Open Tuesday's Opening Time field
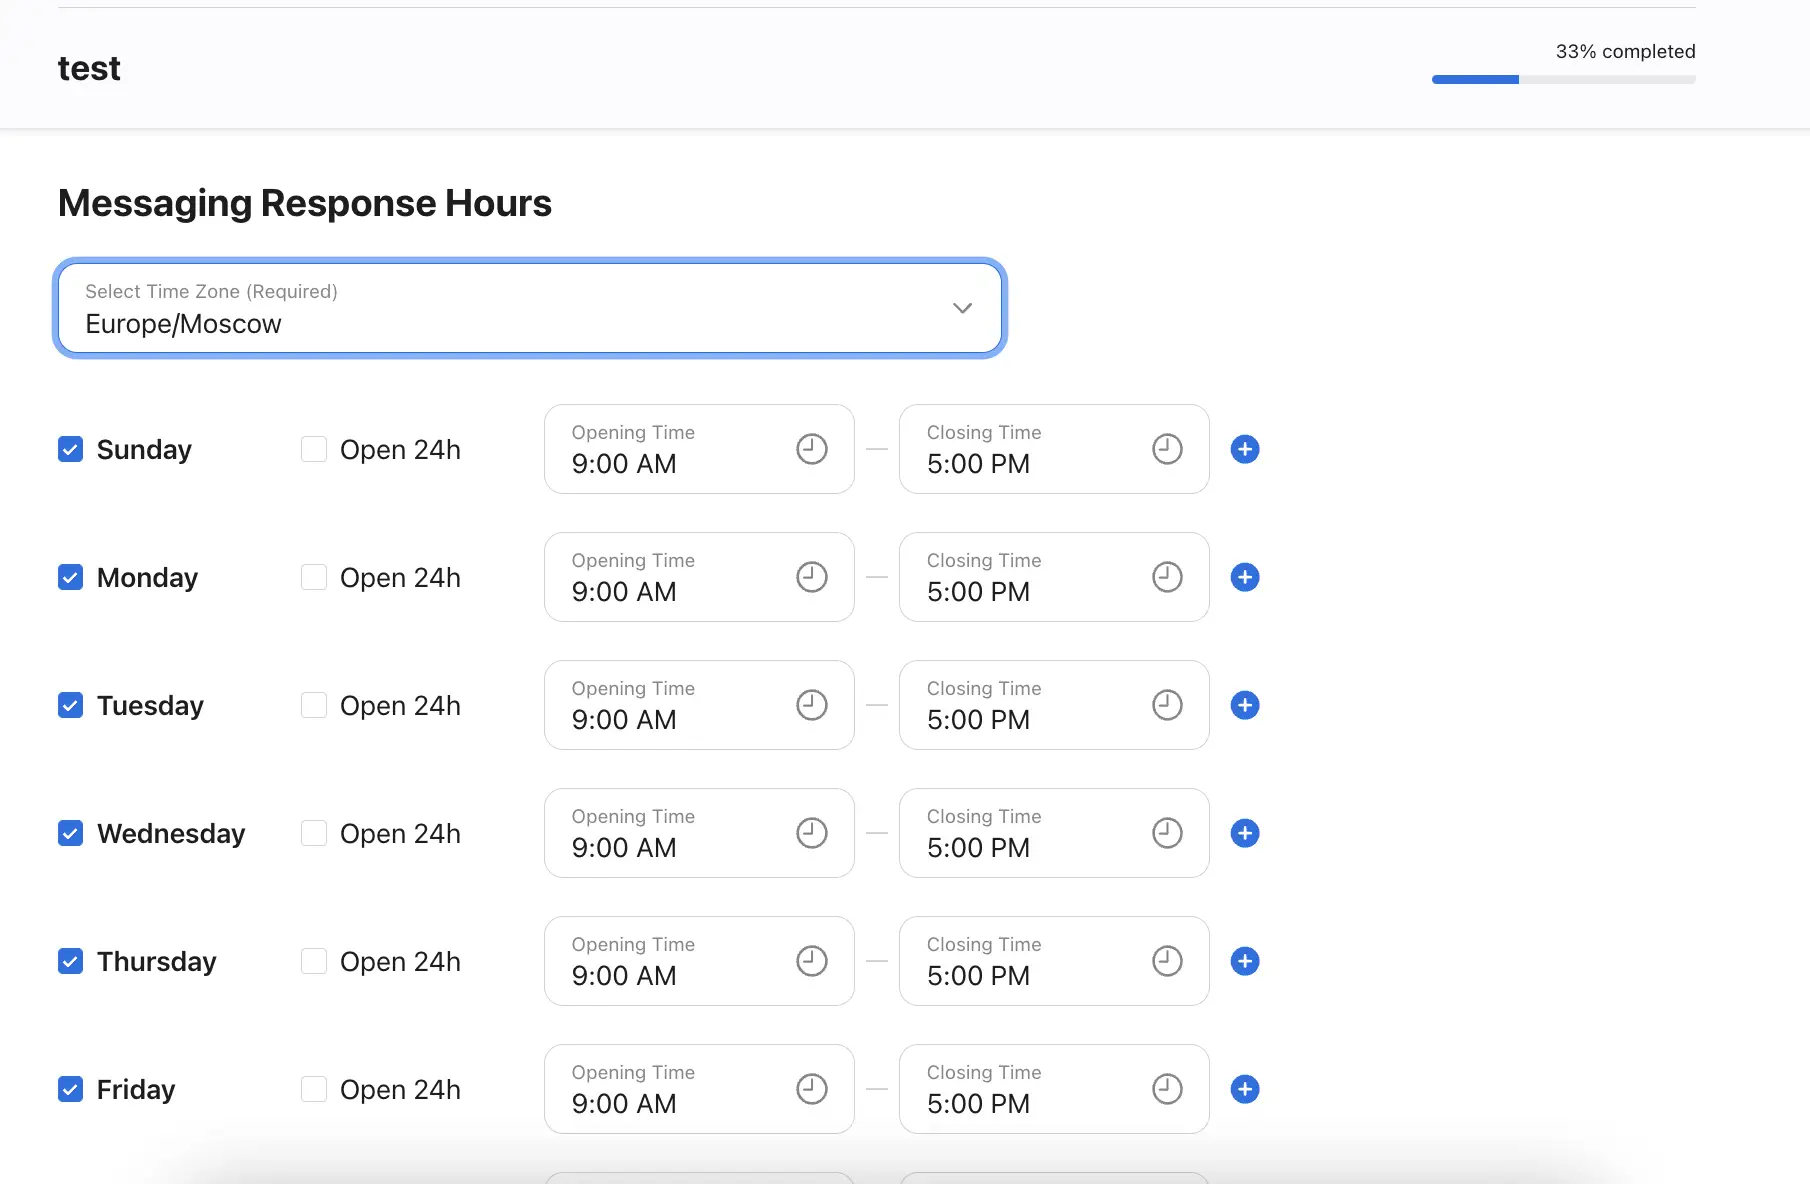Viewport: 1810px width, 1184px height. pos(680,705)
